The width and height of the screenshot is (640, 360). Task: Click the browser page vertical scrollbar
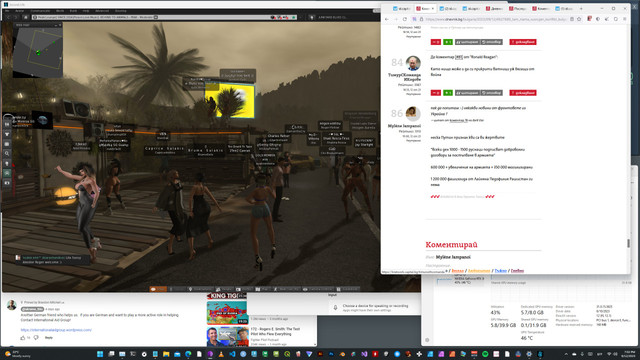tap(628, 243)
